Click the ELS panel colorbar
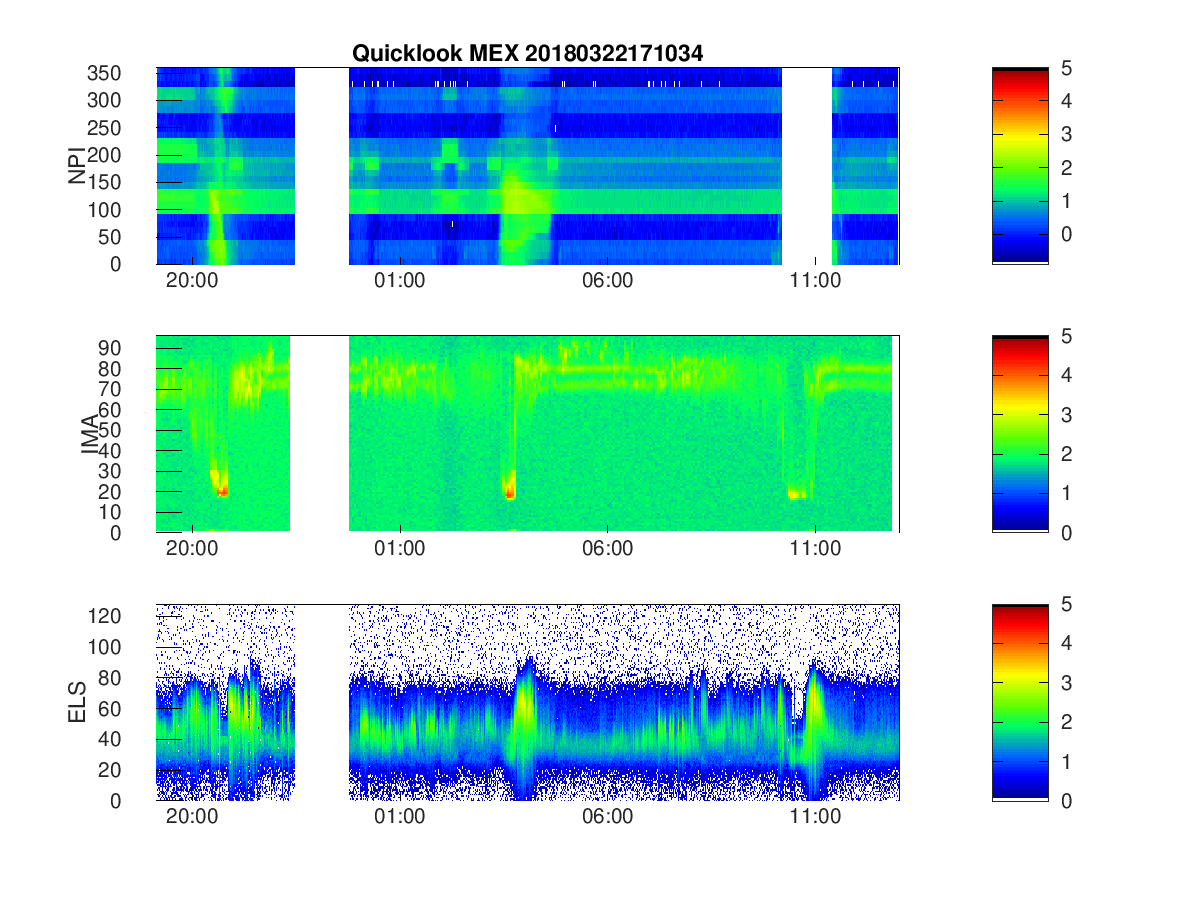 tap(1020, 702)
